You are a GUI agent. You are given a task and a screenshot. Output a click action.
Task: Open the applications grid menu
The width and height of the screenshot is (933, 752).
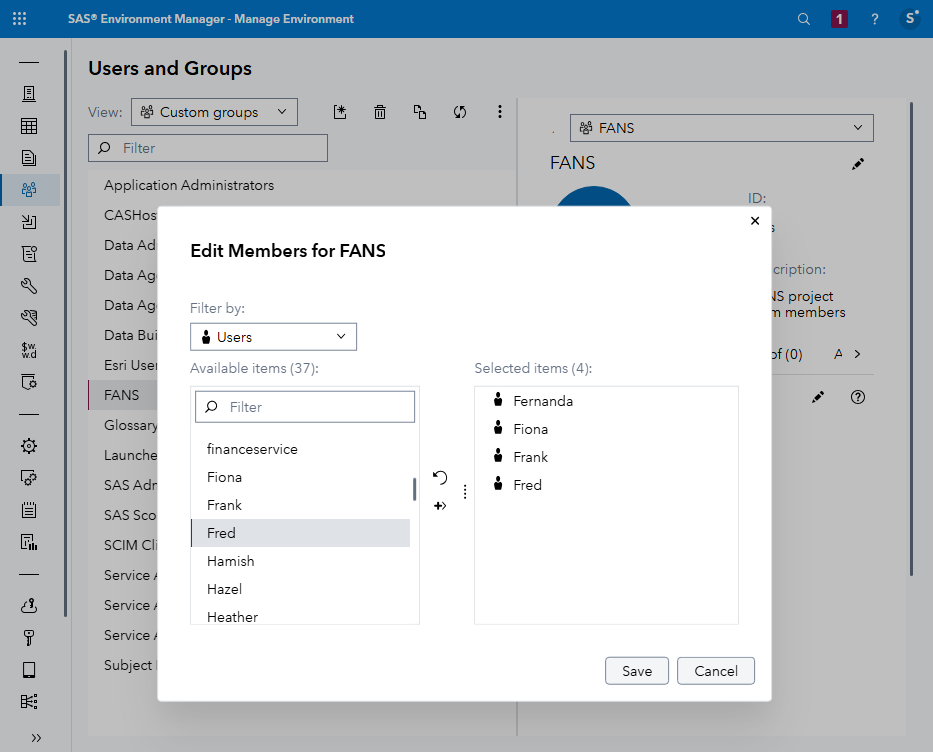[19, 18]
